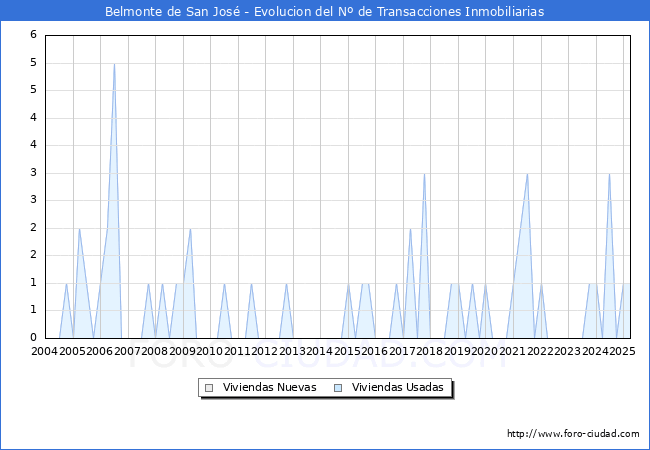Image resolution: width=650 pixels, height=450 pixels.
Task: Click the 2006 x-axis label
Action: tap(99, 351)
